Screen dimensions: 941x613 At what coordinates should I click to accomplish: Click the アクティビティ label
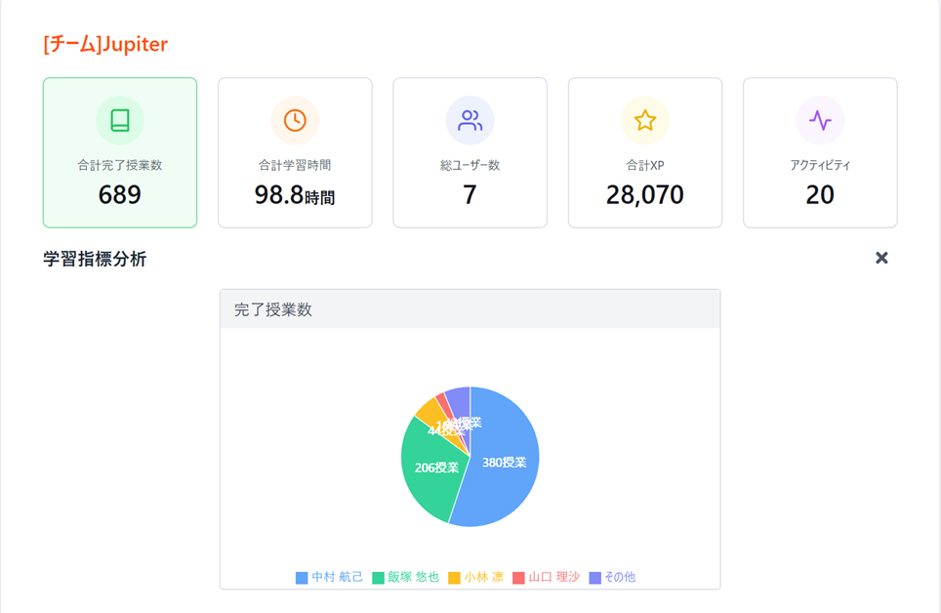coord(820,165)
